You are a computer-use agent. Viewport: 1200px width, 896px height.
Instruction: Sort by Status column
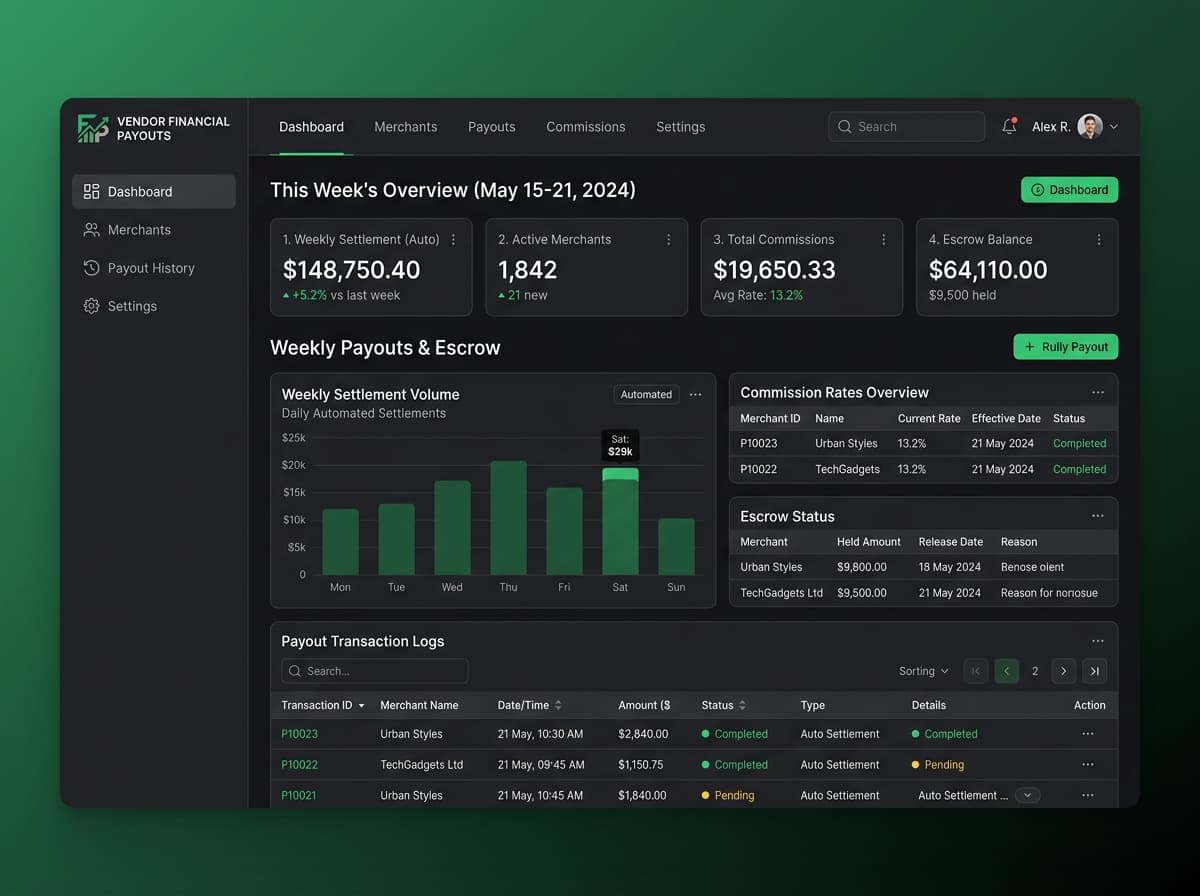tap(724, 705)
